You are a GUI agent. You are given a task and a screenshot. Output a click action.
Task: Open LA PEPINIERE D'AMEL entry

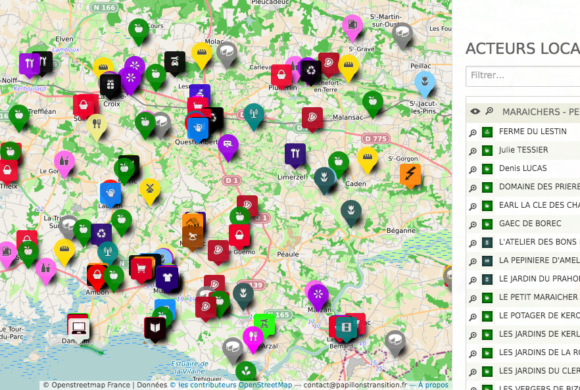[x=539, y=260]
